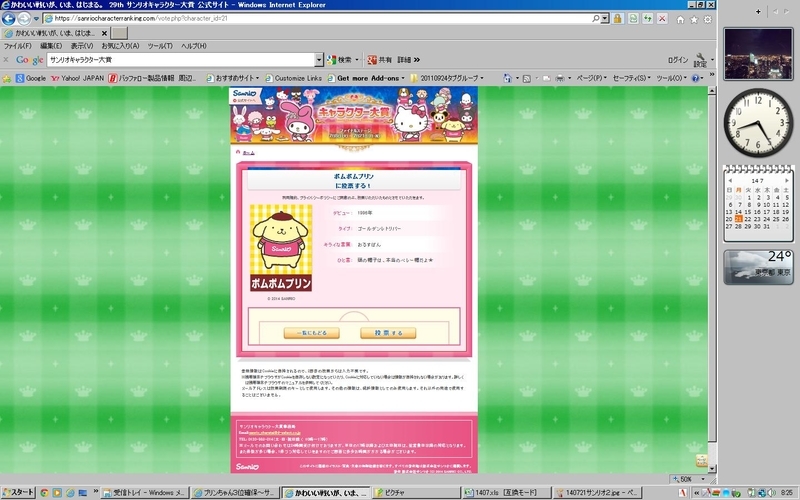Click the security lock icon in address bar
800x500 pixels.
tap(617, 19)
